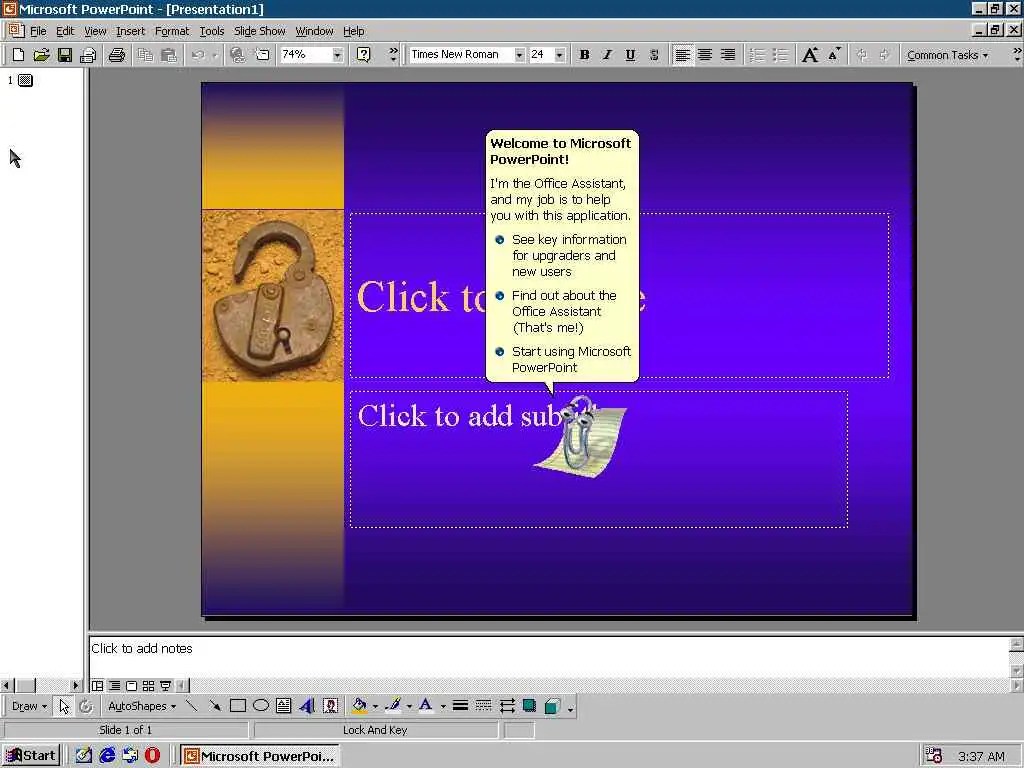
Task: Click the Windows Start button
Action: [31, 756]
